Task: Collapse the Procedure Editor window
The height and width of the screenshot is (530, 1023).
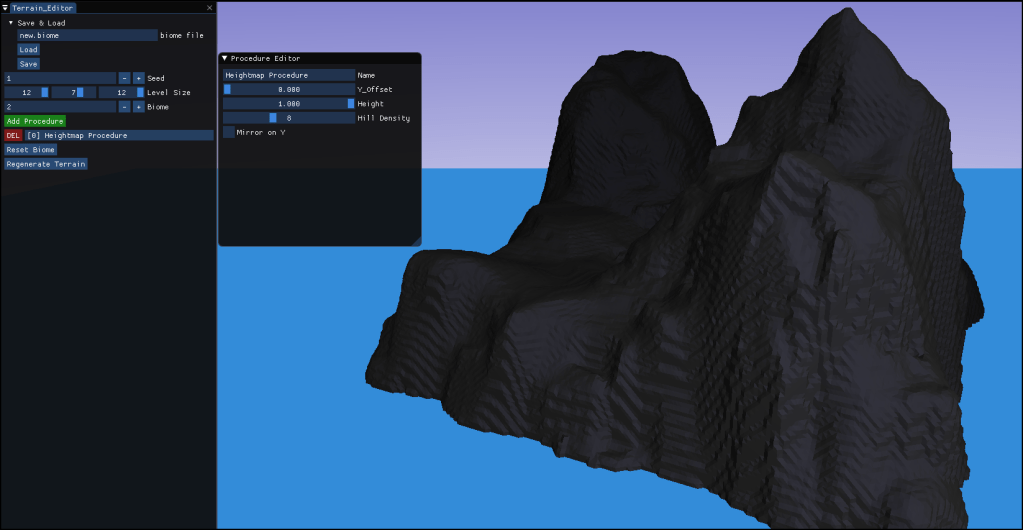Action: (225, 59)
